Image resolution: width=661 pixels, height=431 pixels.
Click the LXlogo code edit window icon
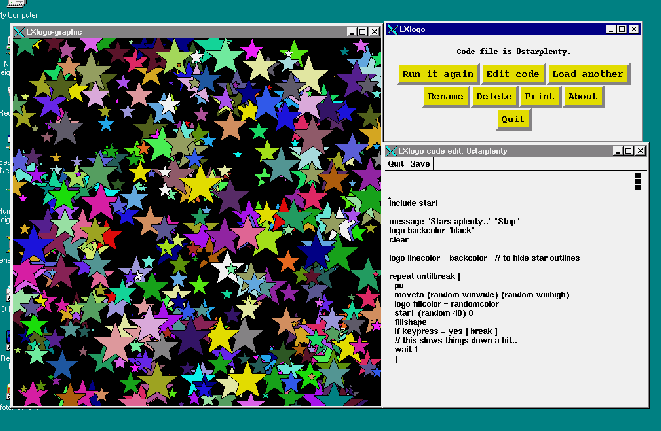[393, 150]
